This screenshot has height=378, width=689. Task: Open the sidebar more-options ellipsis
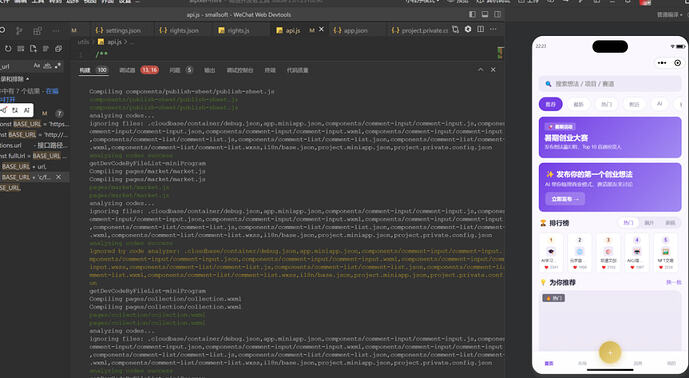56,31
